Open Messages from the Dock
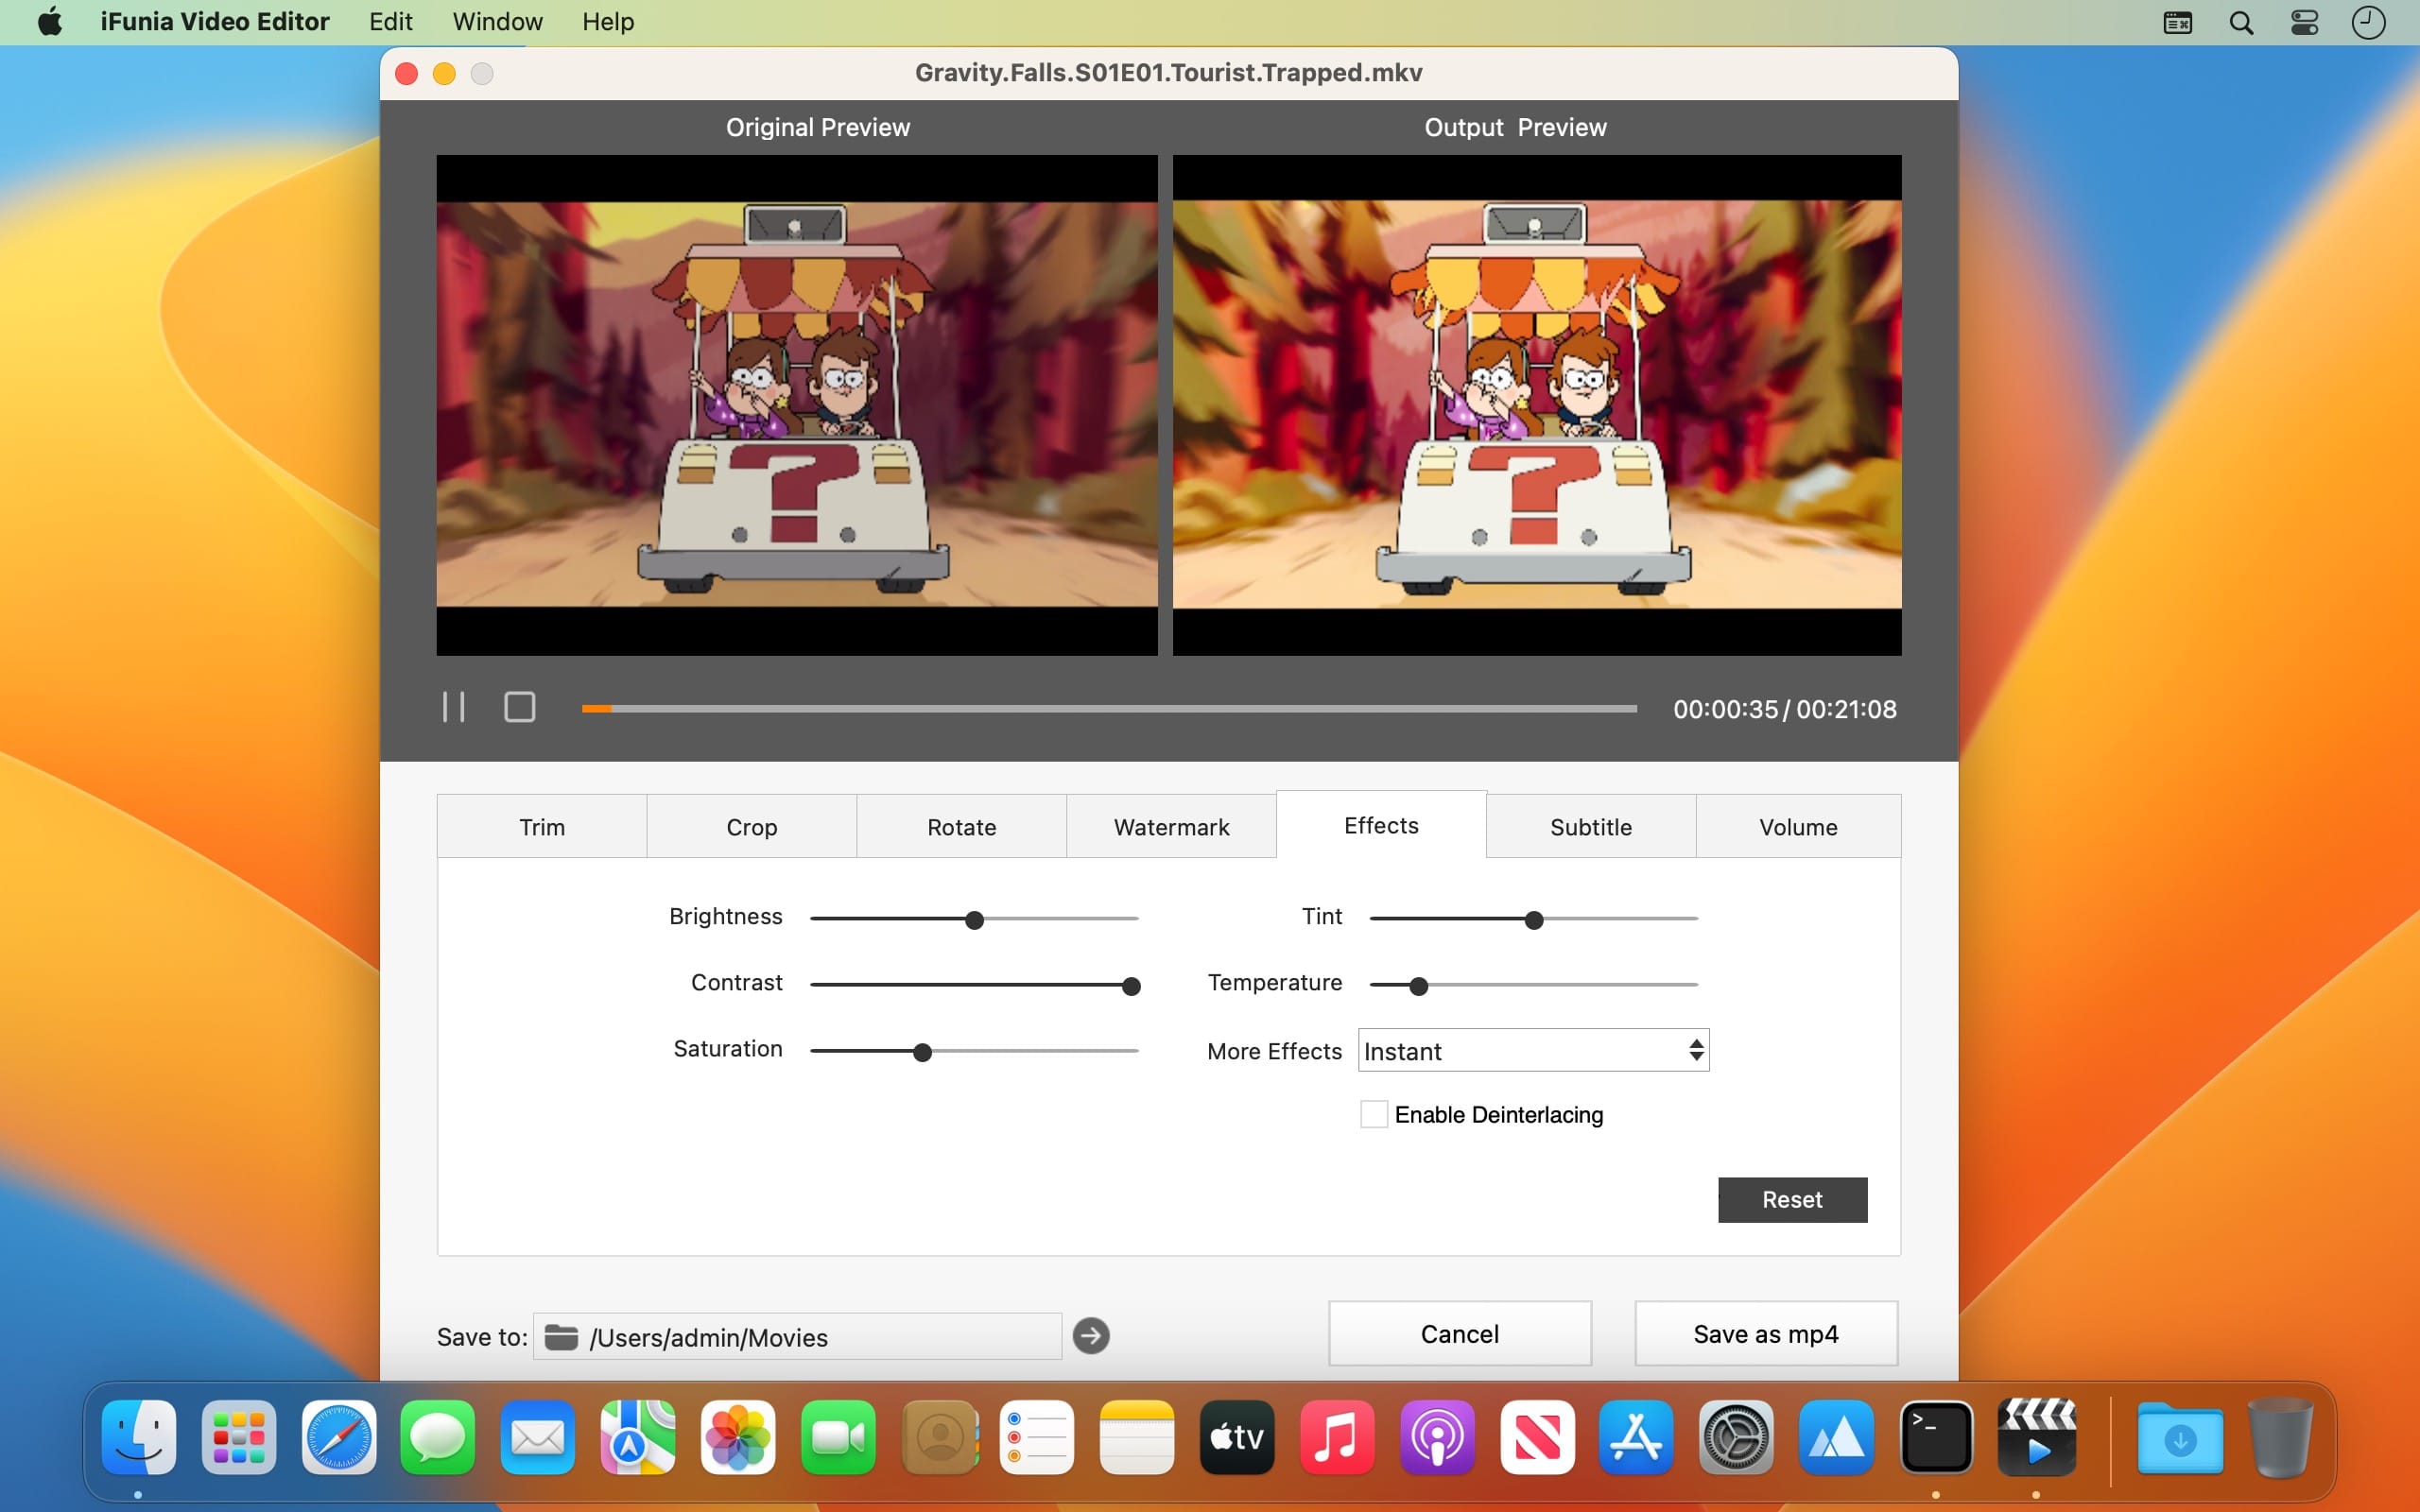2420x1512 pixels. [x=438, y=1437]
